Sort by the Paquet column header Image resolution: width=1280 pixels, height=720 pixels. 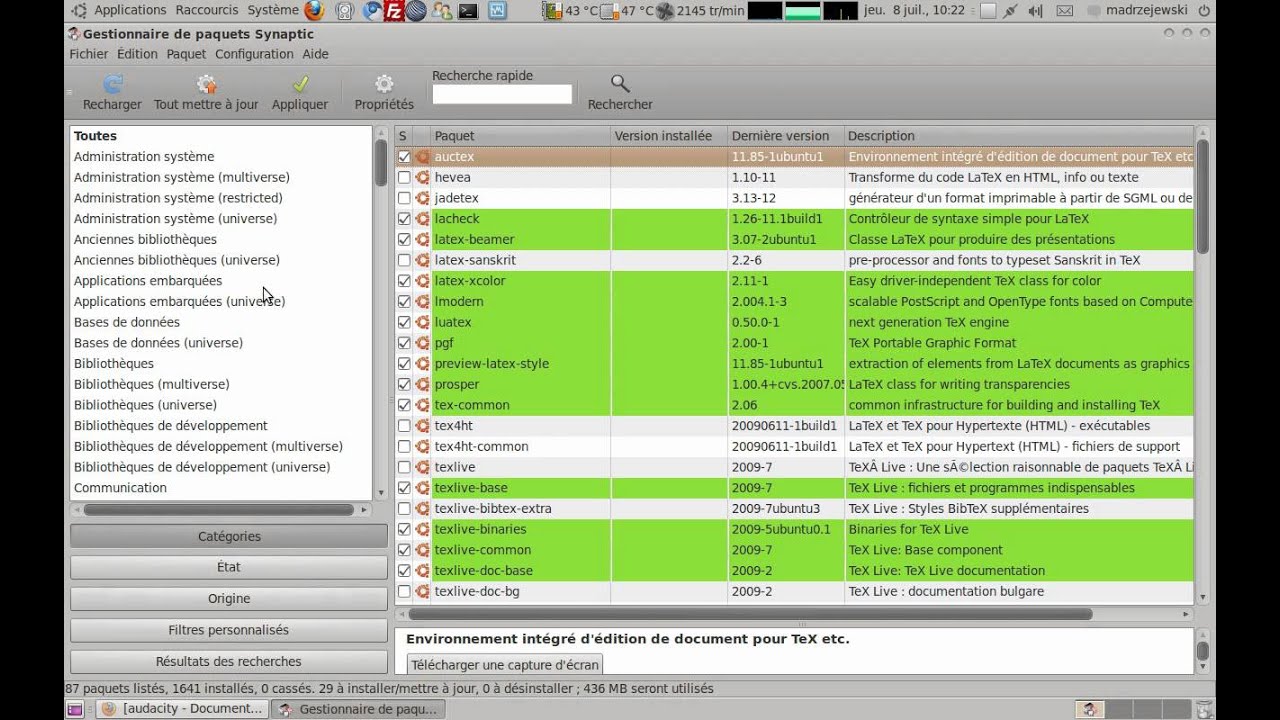tap(520, 136)
